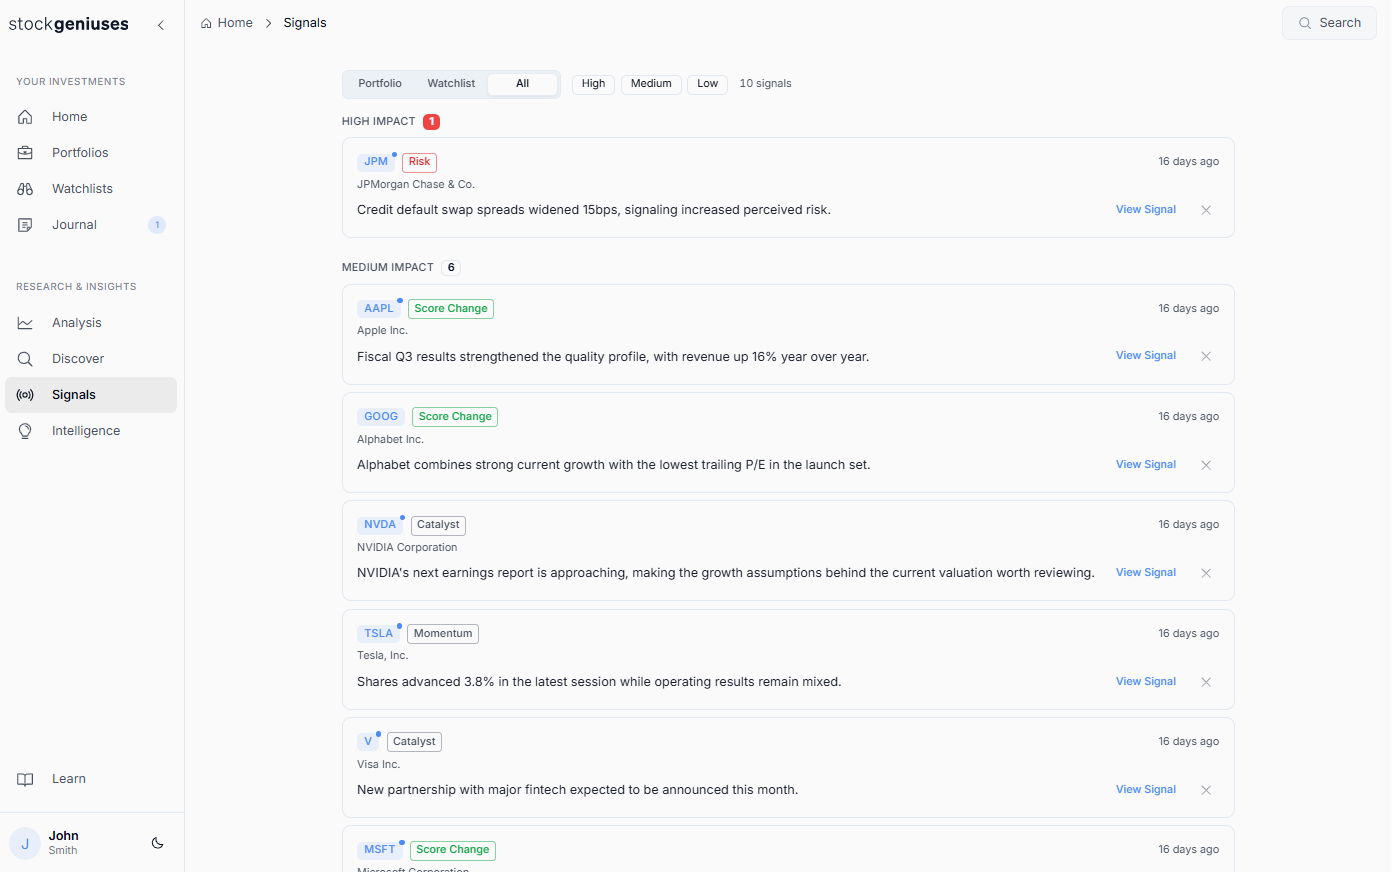Click the Home breadcrumb link

[x=227, y=23]
